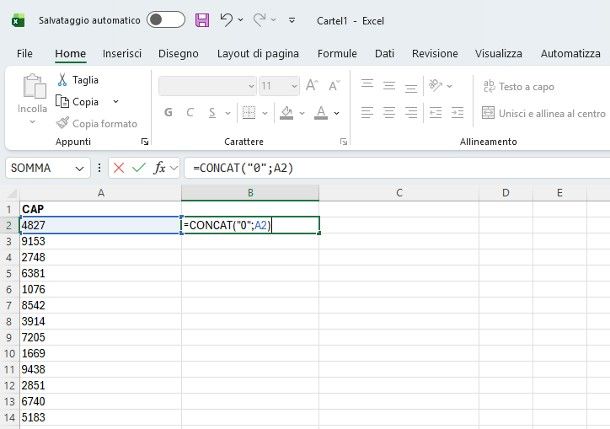This screenshot has height=429, width=610.
Task: Expand the Incolla dropdown arrow
Action: (32, 122)
